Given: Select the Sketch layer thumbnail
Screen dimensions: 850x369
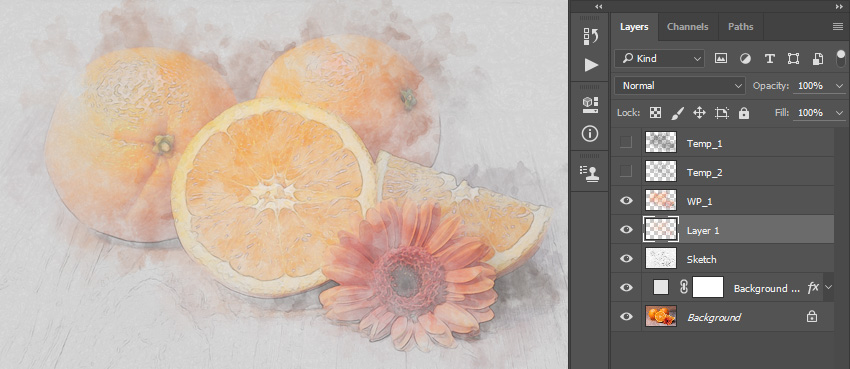Looking at the screenshot, I should (661, 258).
